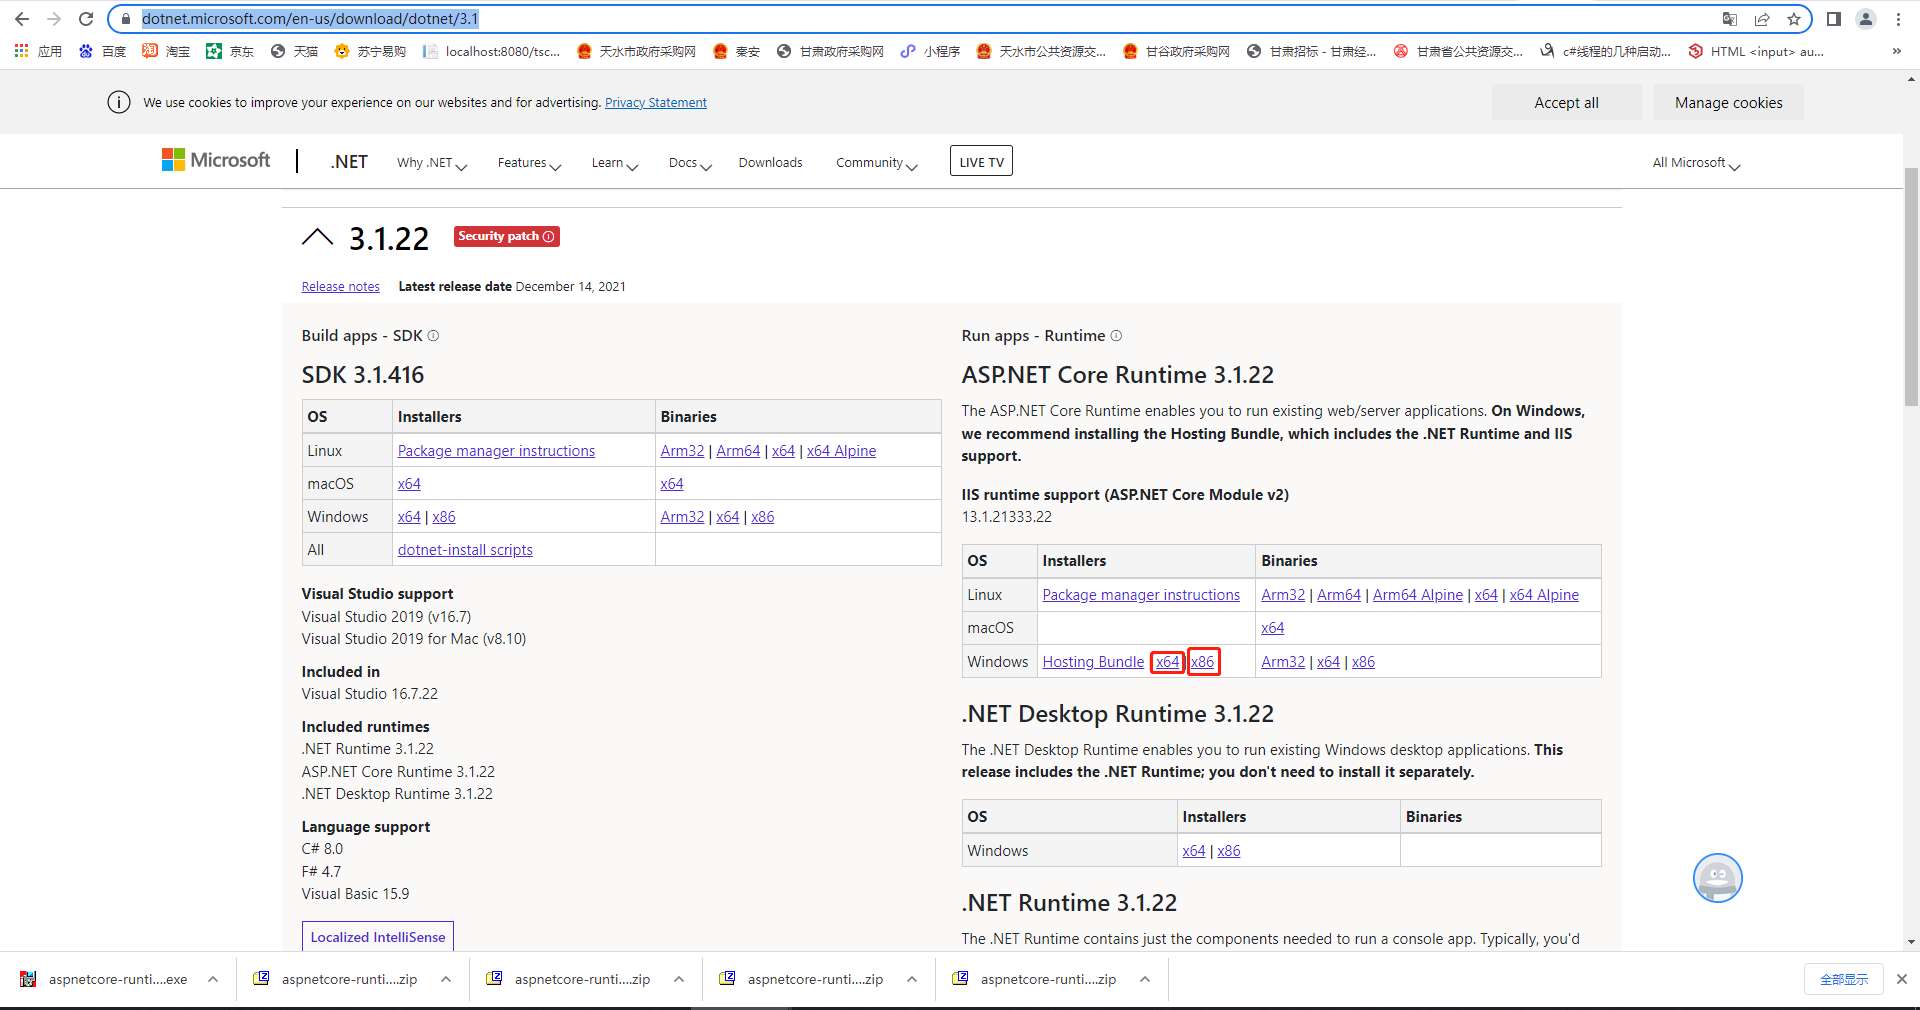1920x1010 pixels.
Task: Open the browser three-dot menu icon
Action: pos(1900,19)
